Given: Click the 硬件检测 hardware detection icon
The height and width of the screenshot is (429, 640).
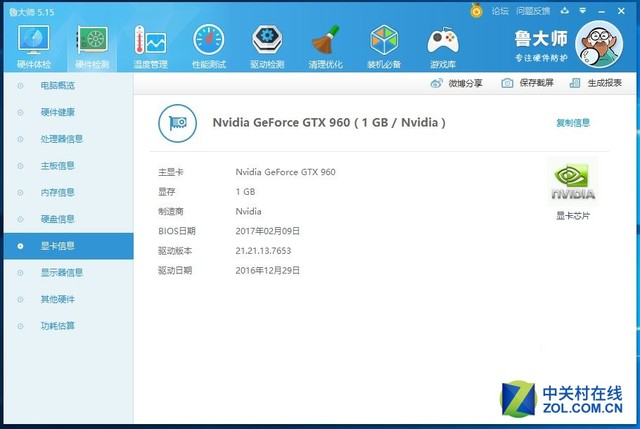Looking at the screenshot, I should pyautogui.click(x=92, y=42).
